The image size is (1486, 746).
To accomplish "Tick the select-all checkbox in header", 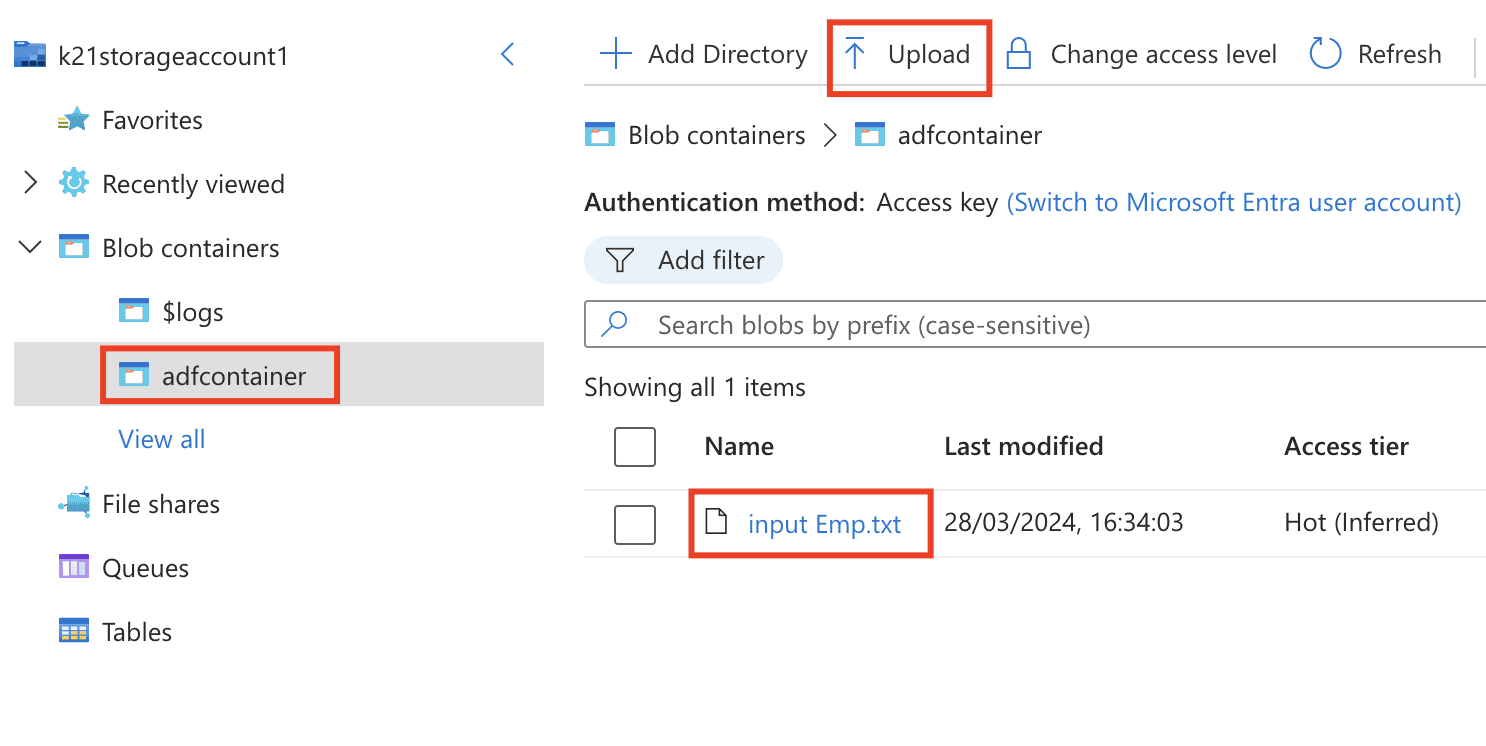I will click(x=634, y=447).
